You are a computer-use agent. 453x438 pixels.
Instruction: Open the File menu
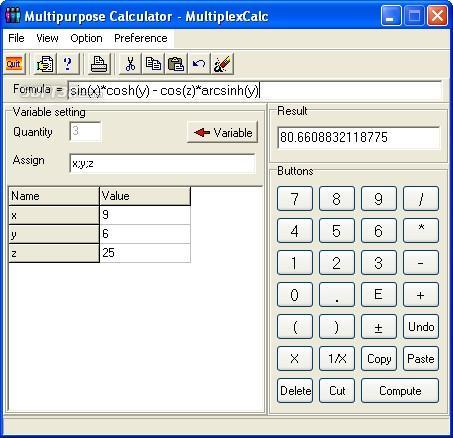point(16,38)
